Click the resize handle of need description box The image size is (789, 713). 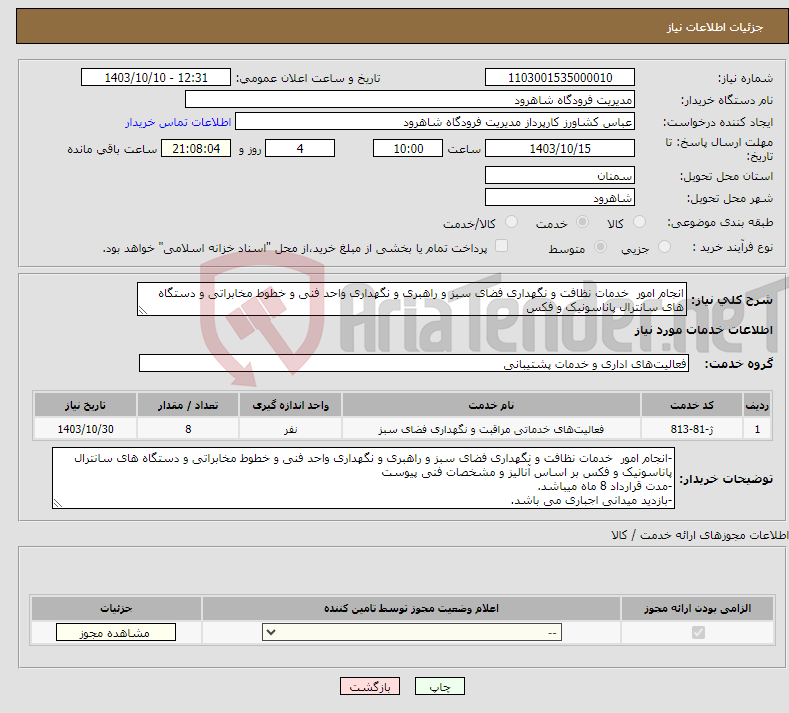coord(142,310)
